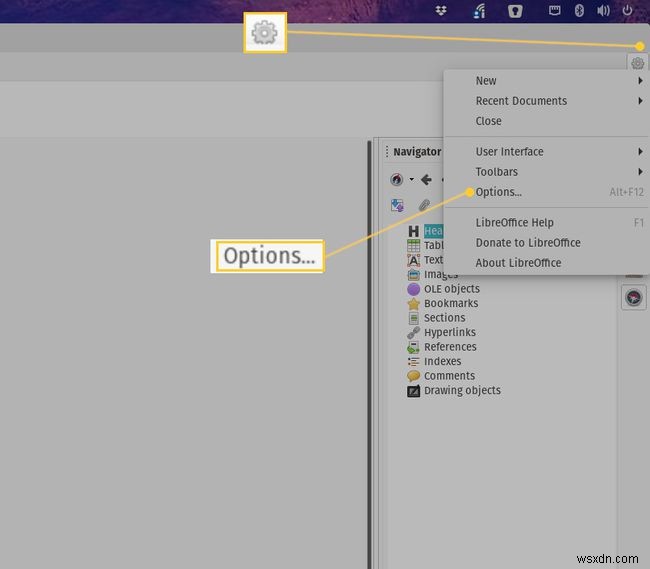
Task: Click the Sections page icon
Action: [x=413, y=318]
